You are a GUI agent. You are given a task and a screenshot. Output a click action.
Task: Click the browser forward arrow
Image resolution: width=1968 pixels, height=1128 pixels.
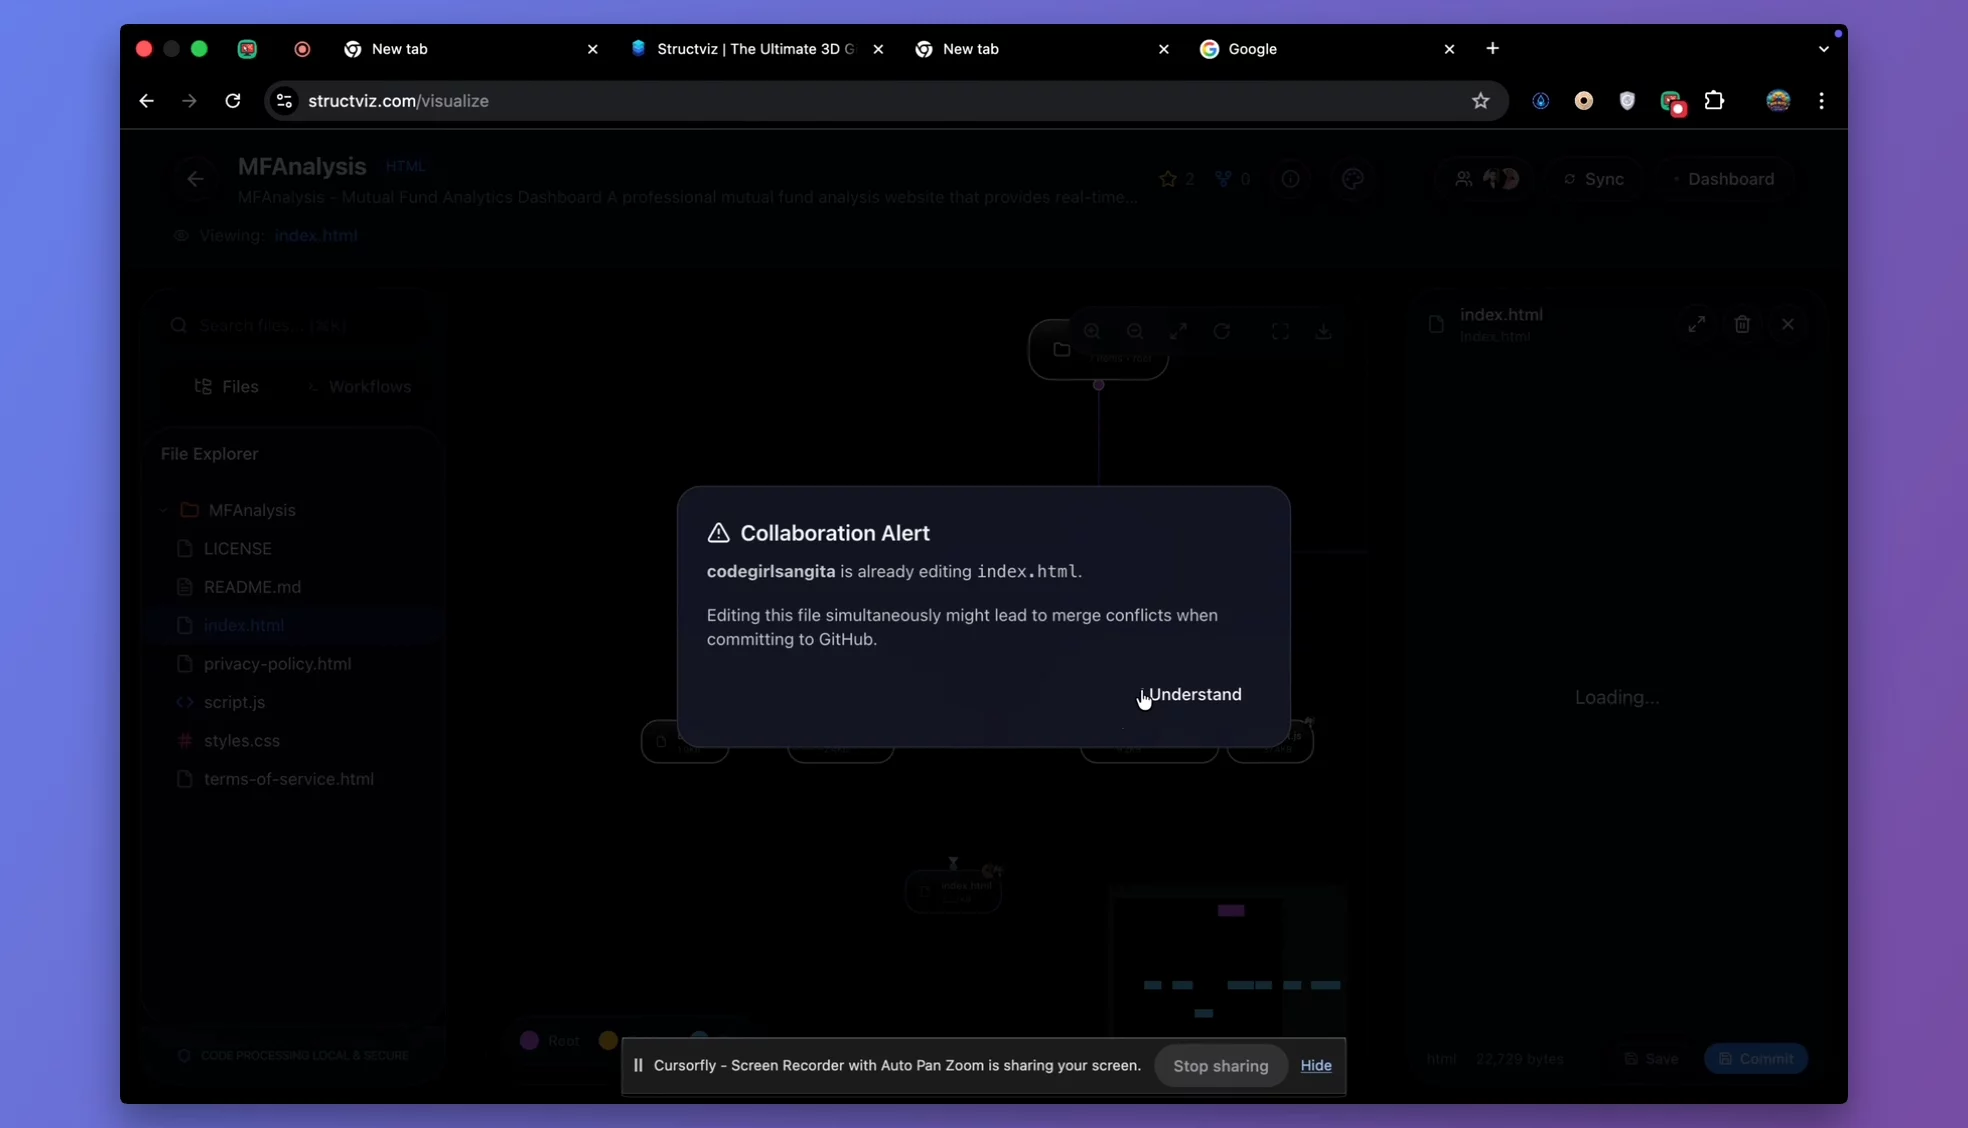click(189, 101)
